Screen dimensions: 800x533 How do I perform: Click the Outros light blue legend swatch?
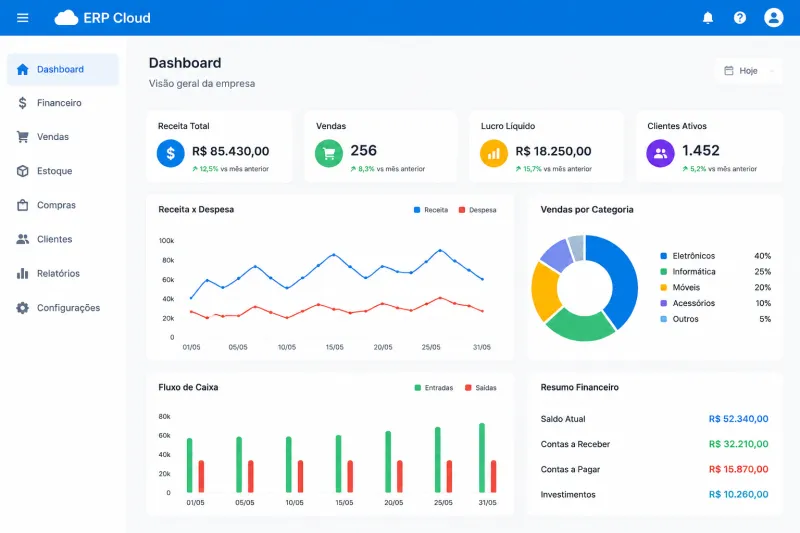pyautogui.click(x=664, y=319)
